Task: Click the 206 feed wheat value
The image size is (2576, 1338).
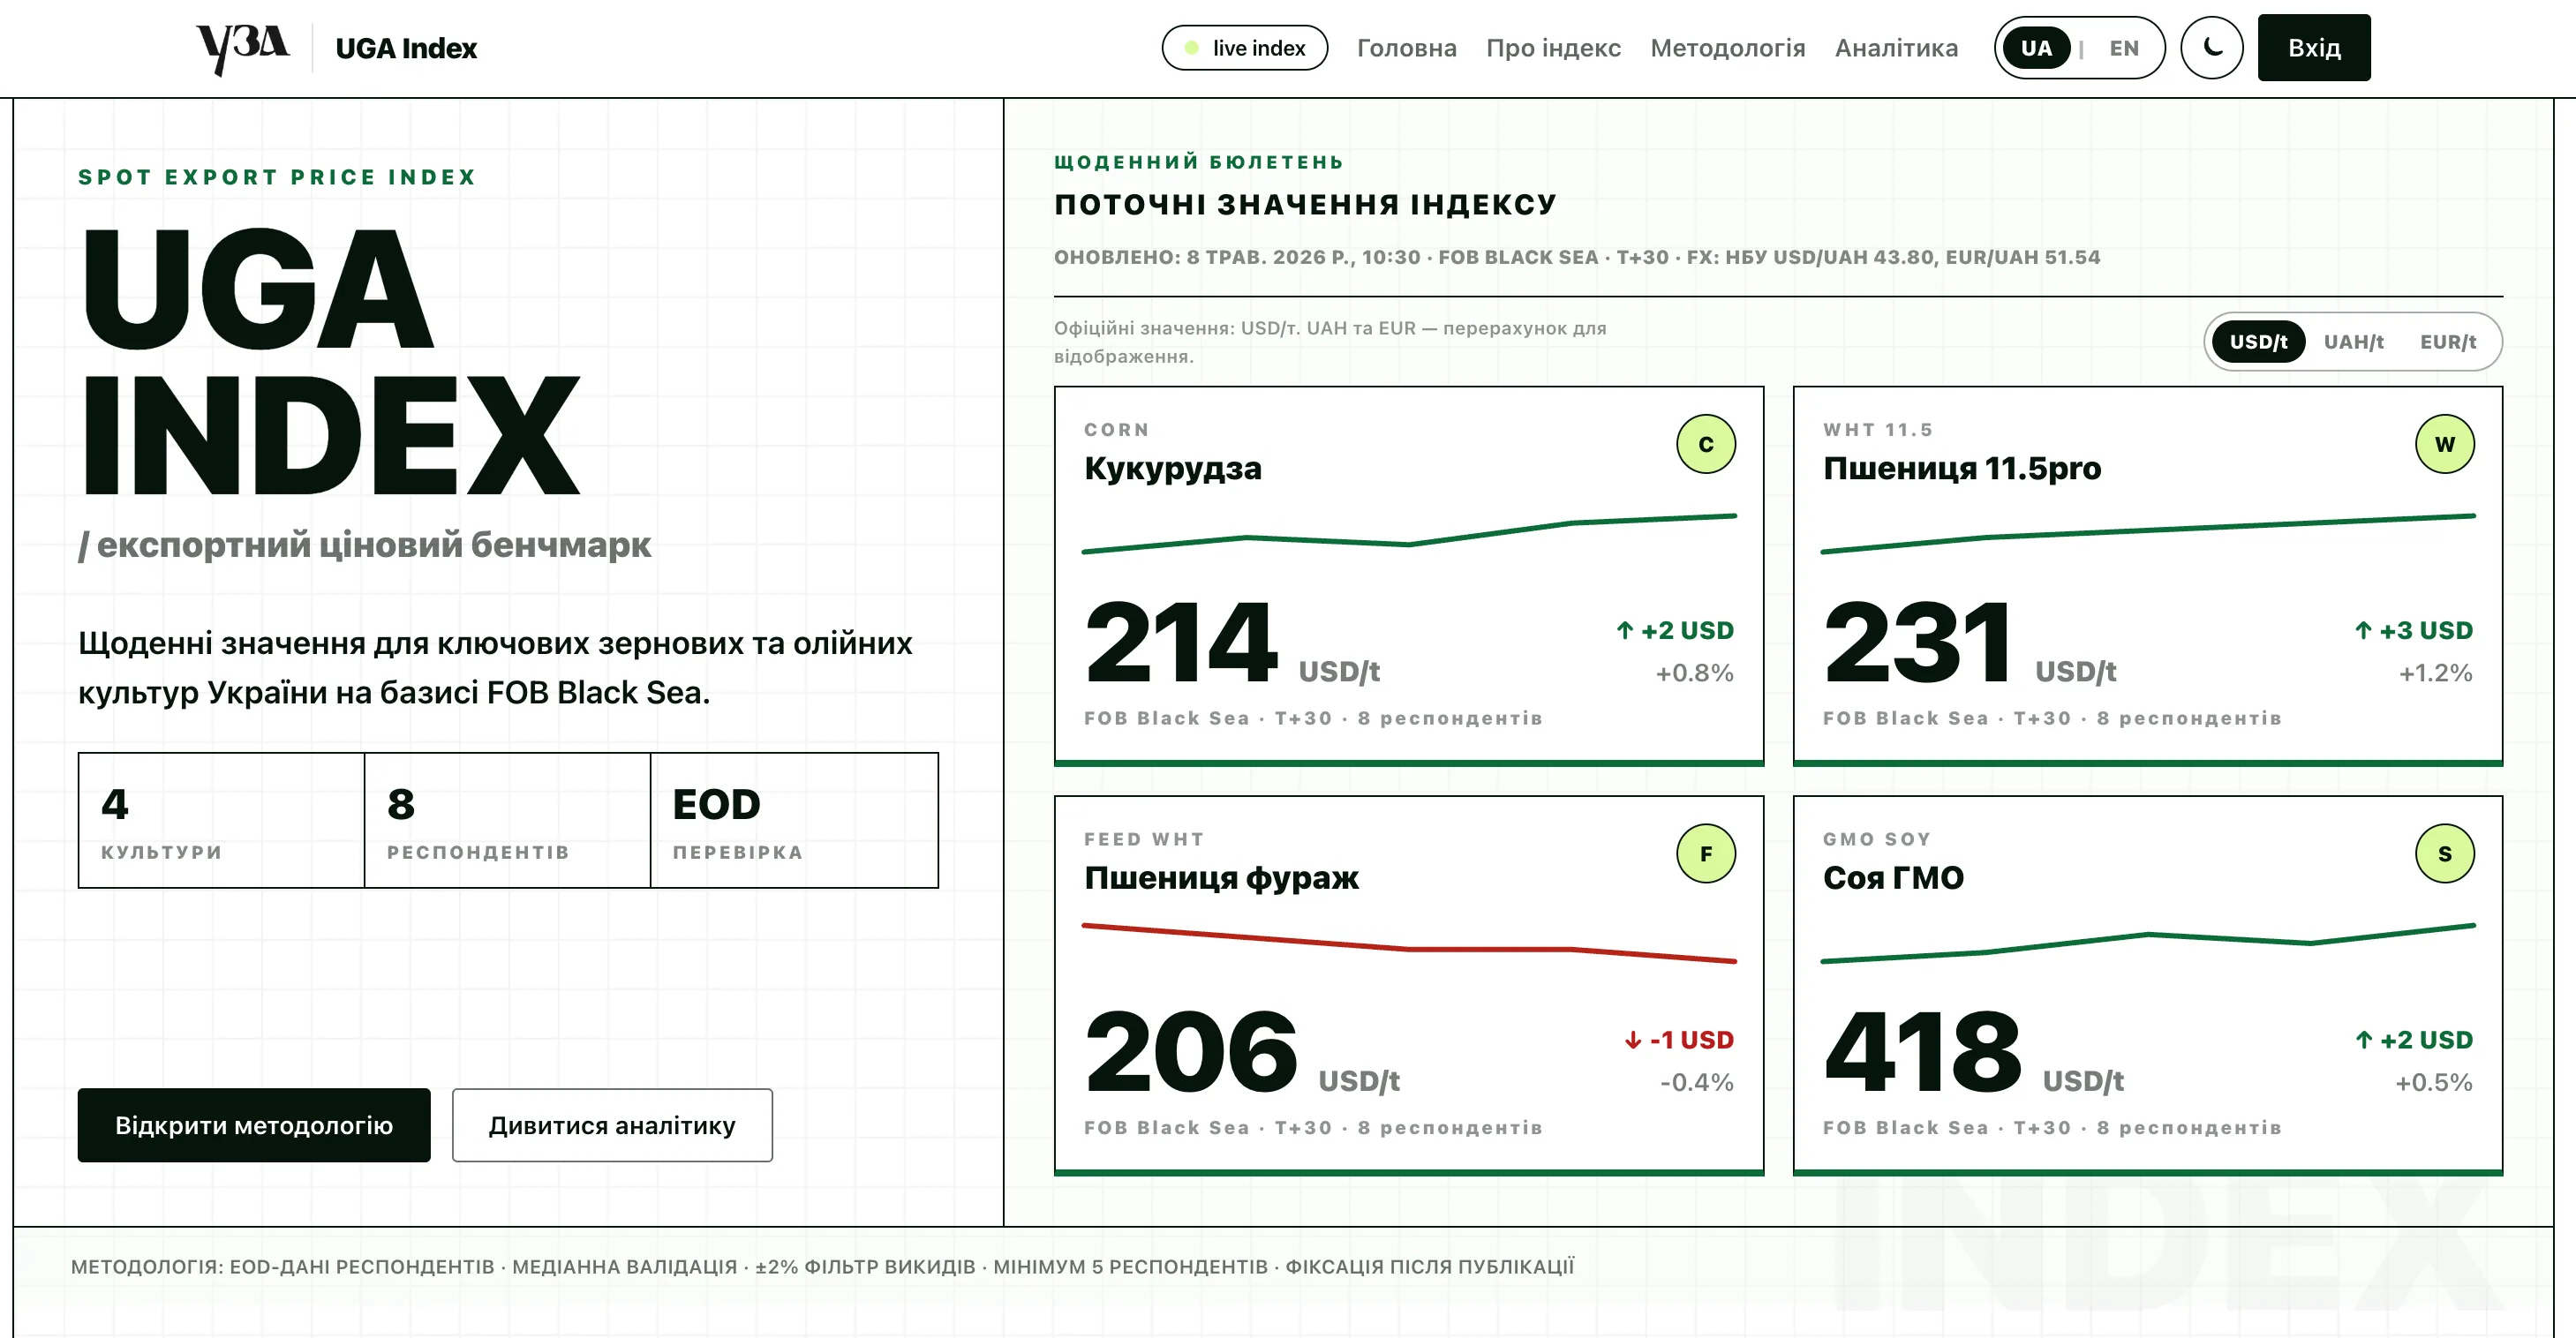Action: [1191, 1052]
